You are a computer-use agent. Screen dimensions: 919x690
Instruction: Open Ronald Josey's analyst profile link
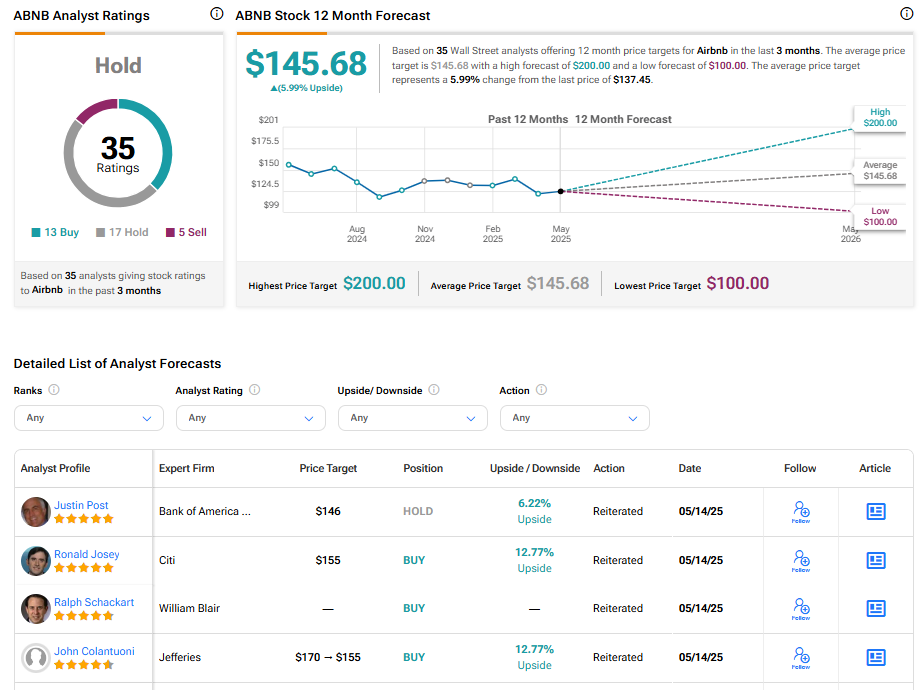pos(87,554)
